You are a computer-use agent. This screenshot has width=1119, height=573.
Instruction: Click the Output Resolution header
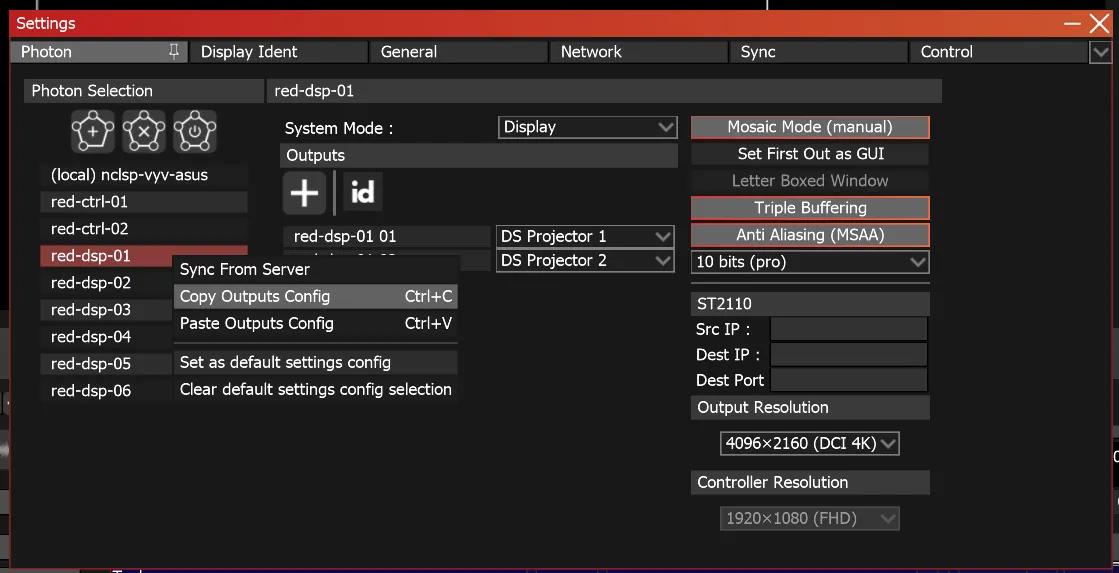click(810, 407)
